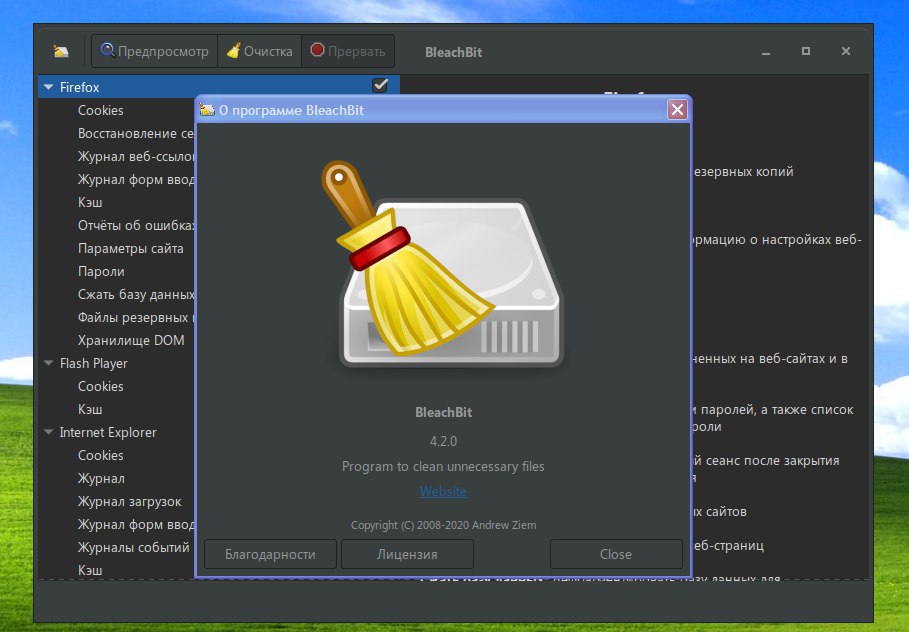Select Кэш under Firefox

click(x=90, y=202)
